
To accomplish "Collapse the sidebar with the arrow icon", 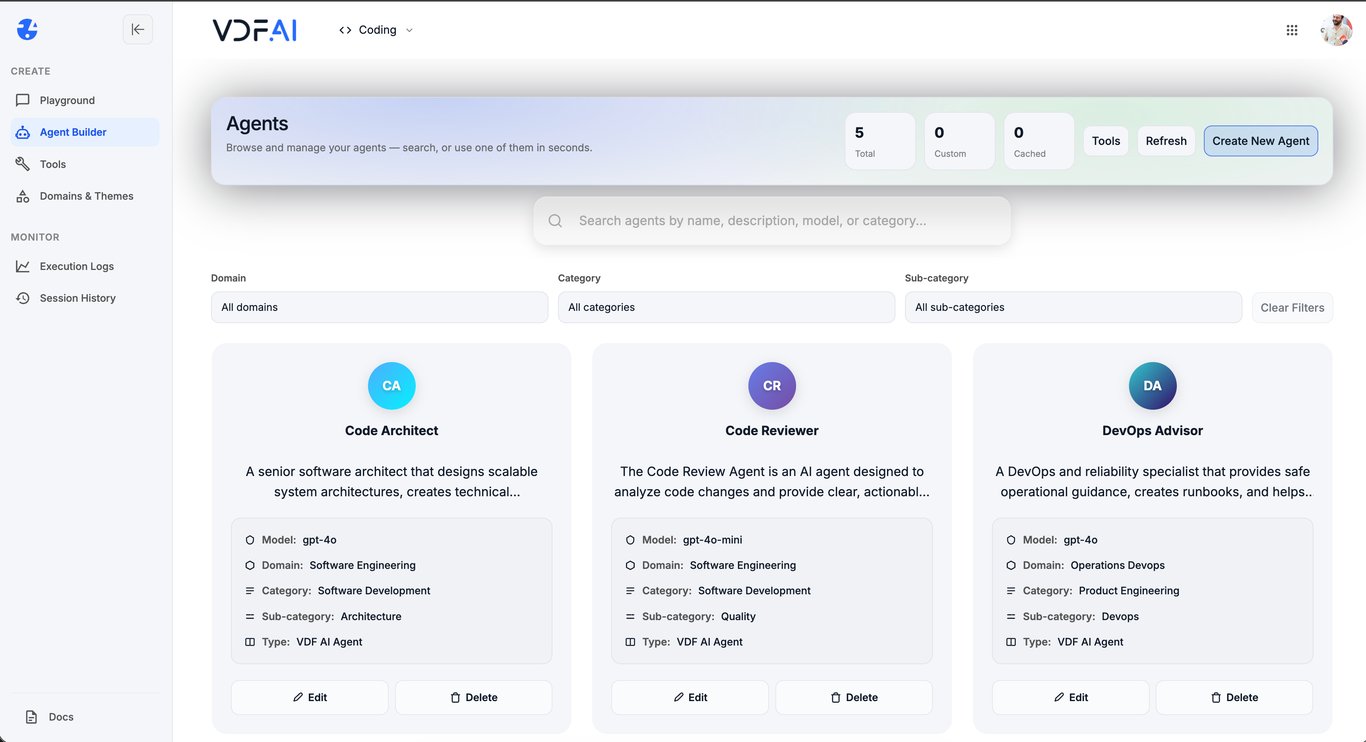I will 138,29.
